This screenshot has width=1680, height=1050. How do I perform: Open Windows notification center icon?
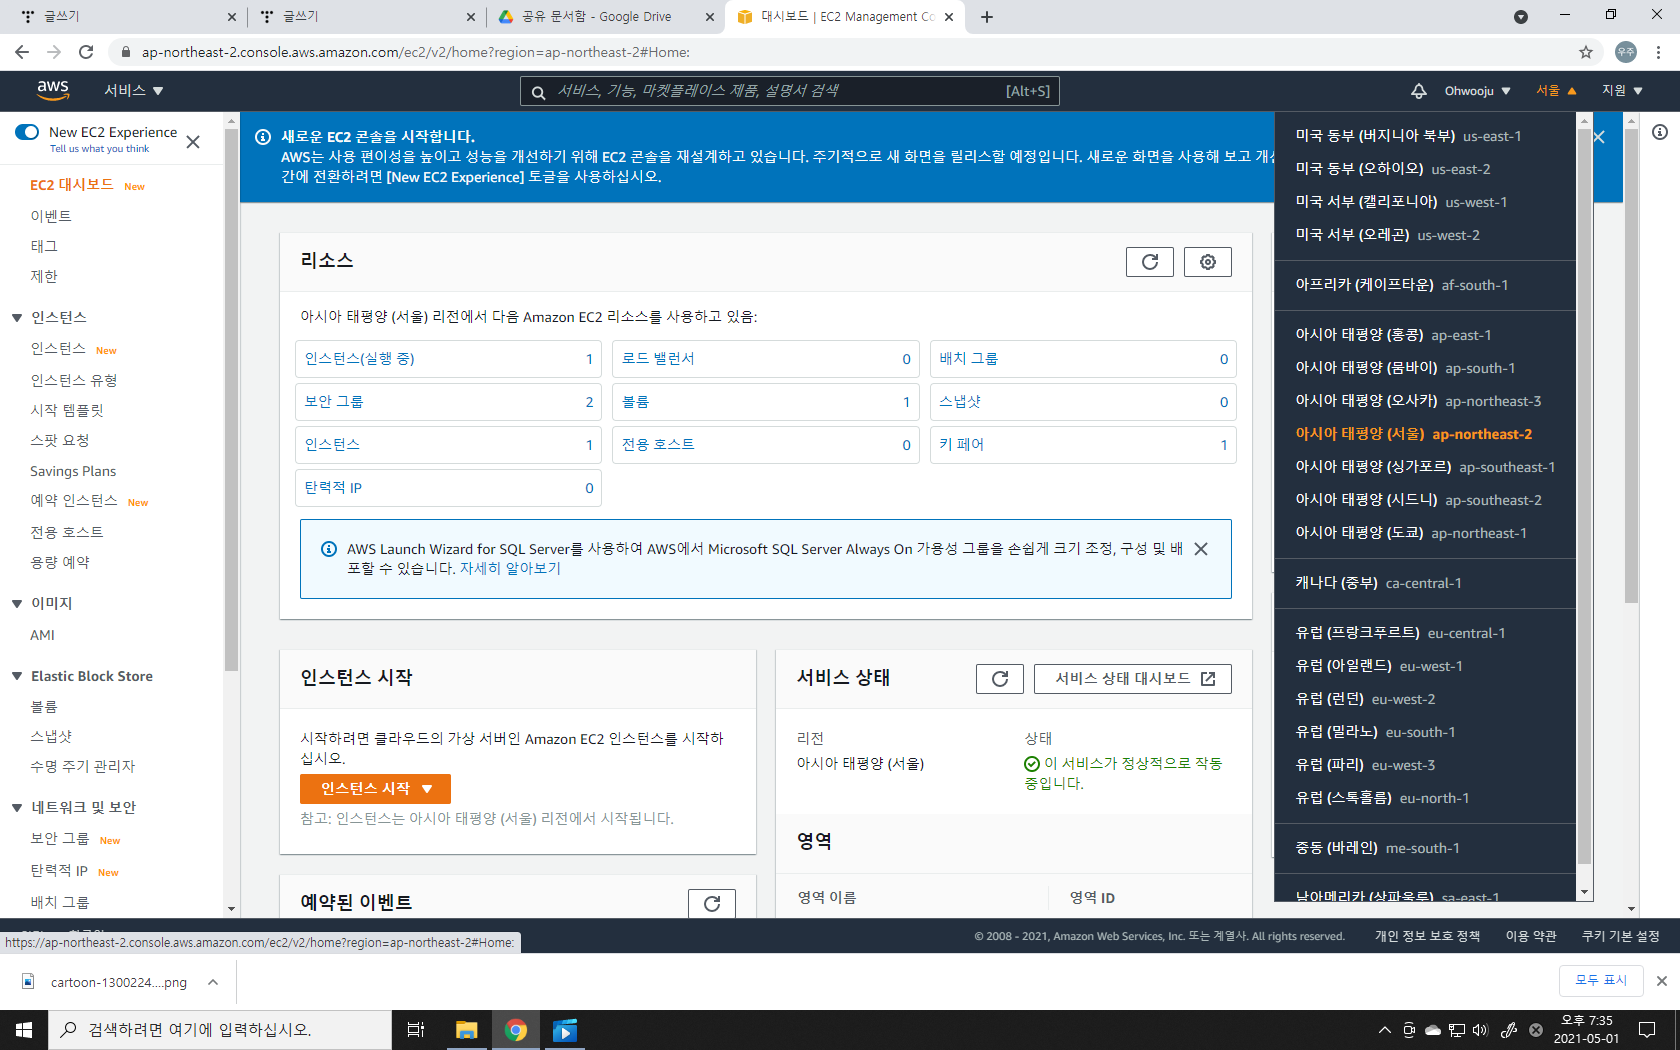click(x=1647, y=1030)
